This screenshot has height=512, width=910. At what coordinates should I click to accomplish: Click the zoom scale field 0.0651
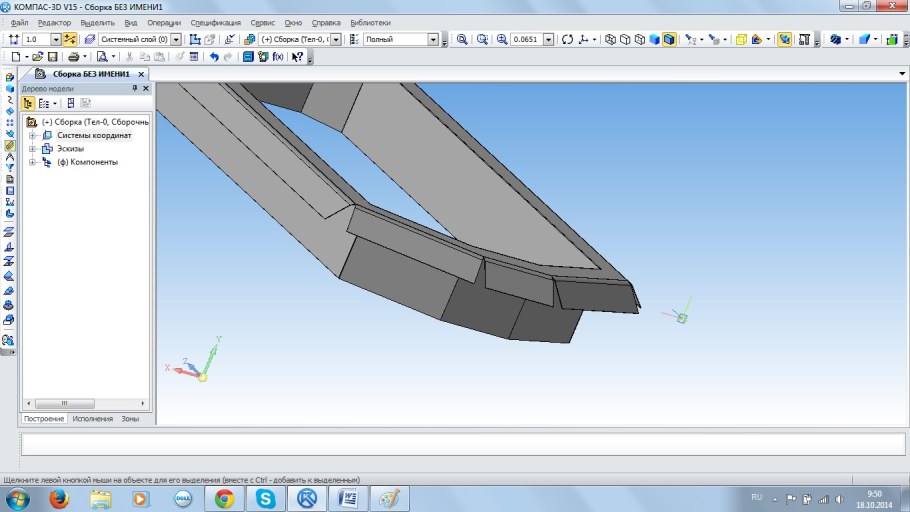tap(524, 40)
